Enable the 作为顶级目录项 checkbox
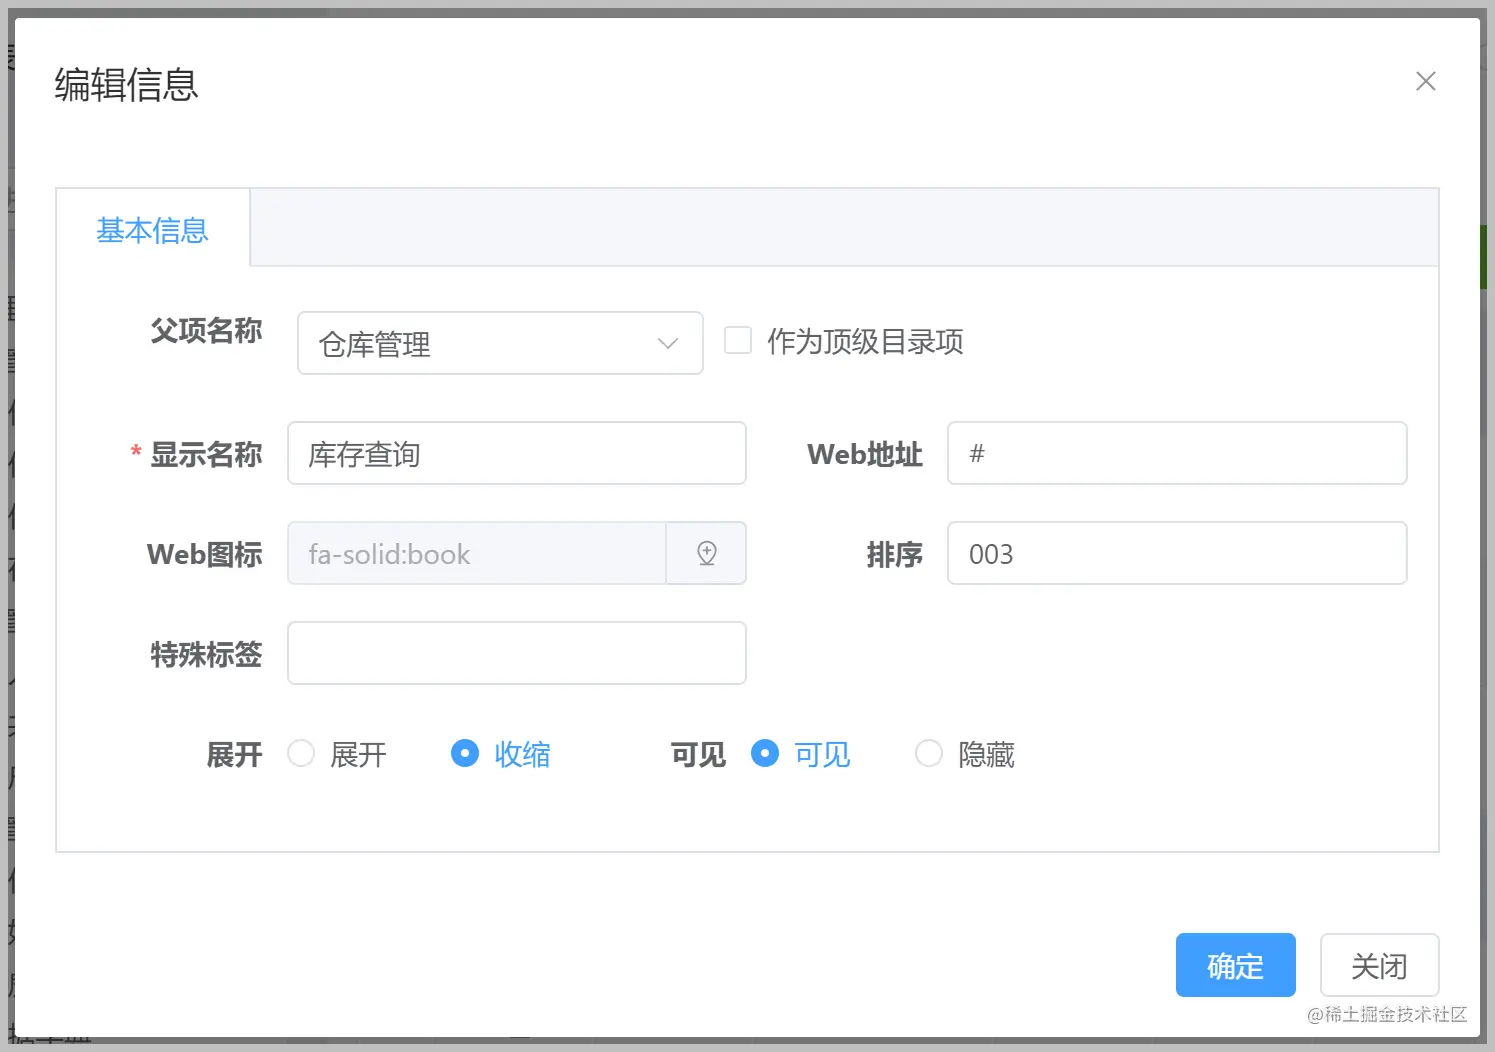Screen dimensions: 1495x1052 pyautogui.click(x=738, y=340)
